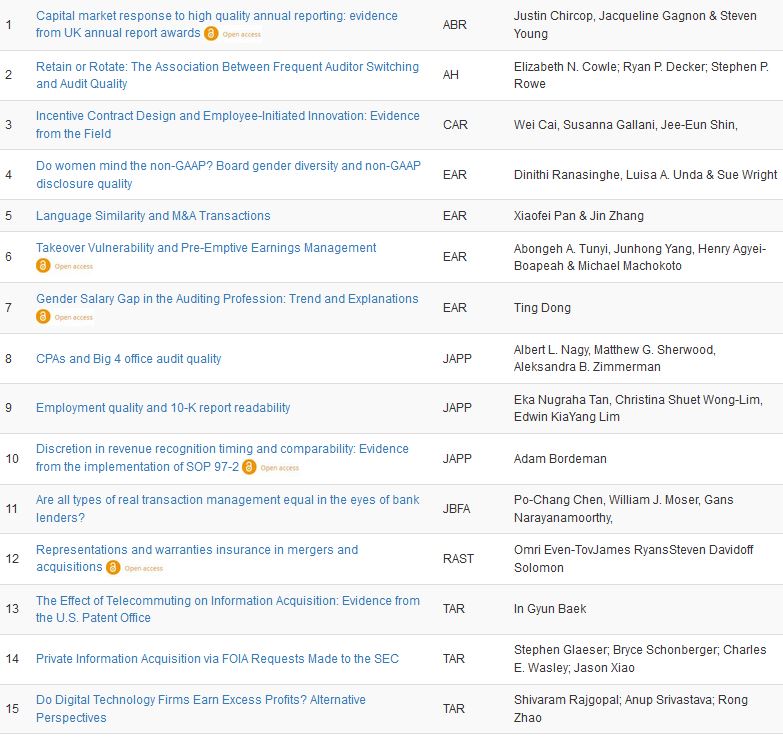Viewport: 783px width, 738px height.
Task: Open 'The Effect of Telecommuting on Information Acquisition' link
Action: pyautogui.click(x=228, y=609)
